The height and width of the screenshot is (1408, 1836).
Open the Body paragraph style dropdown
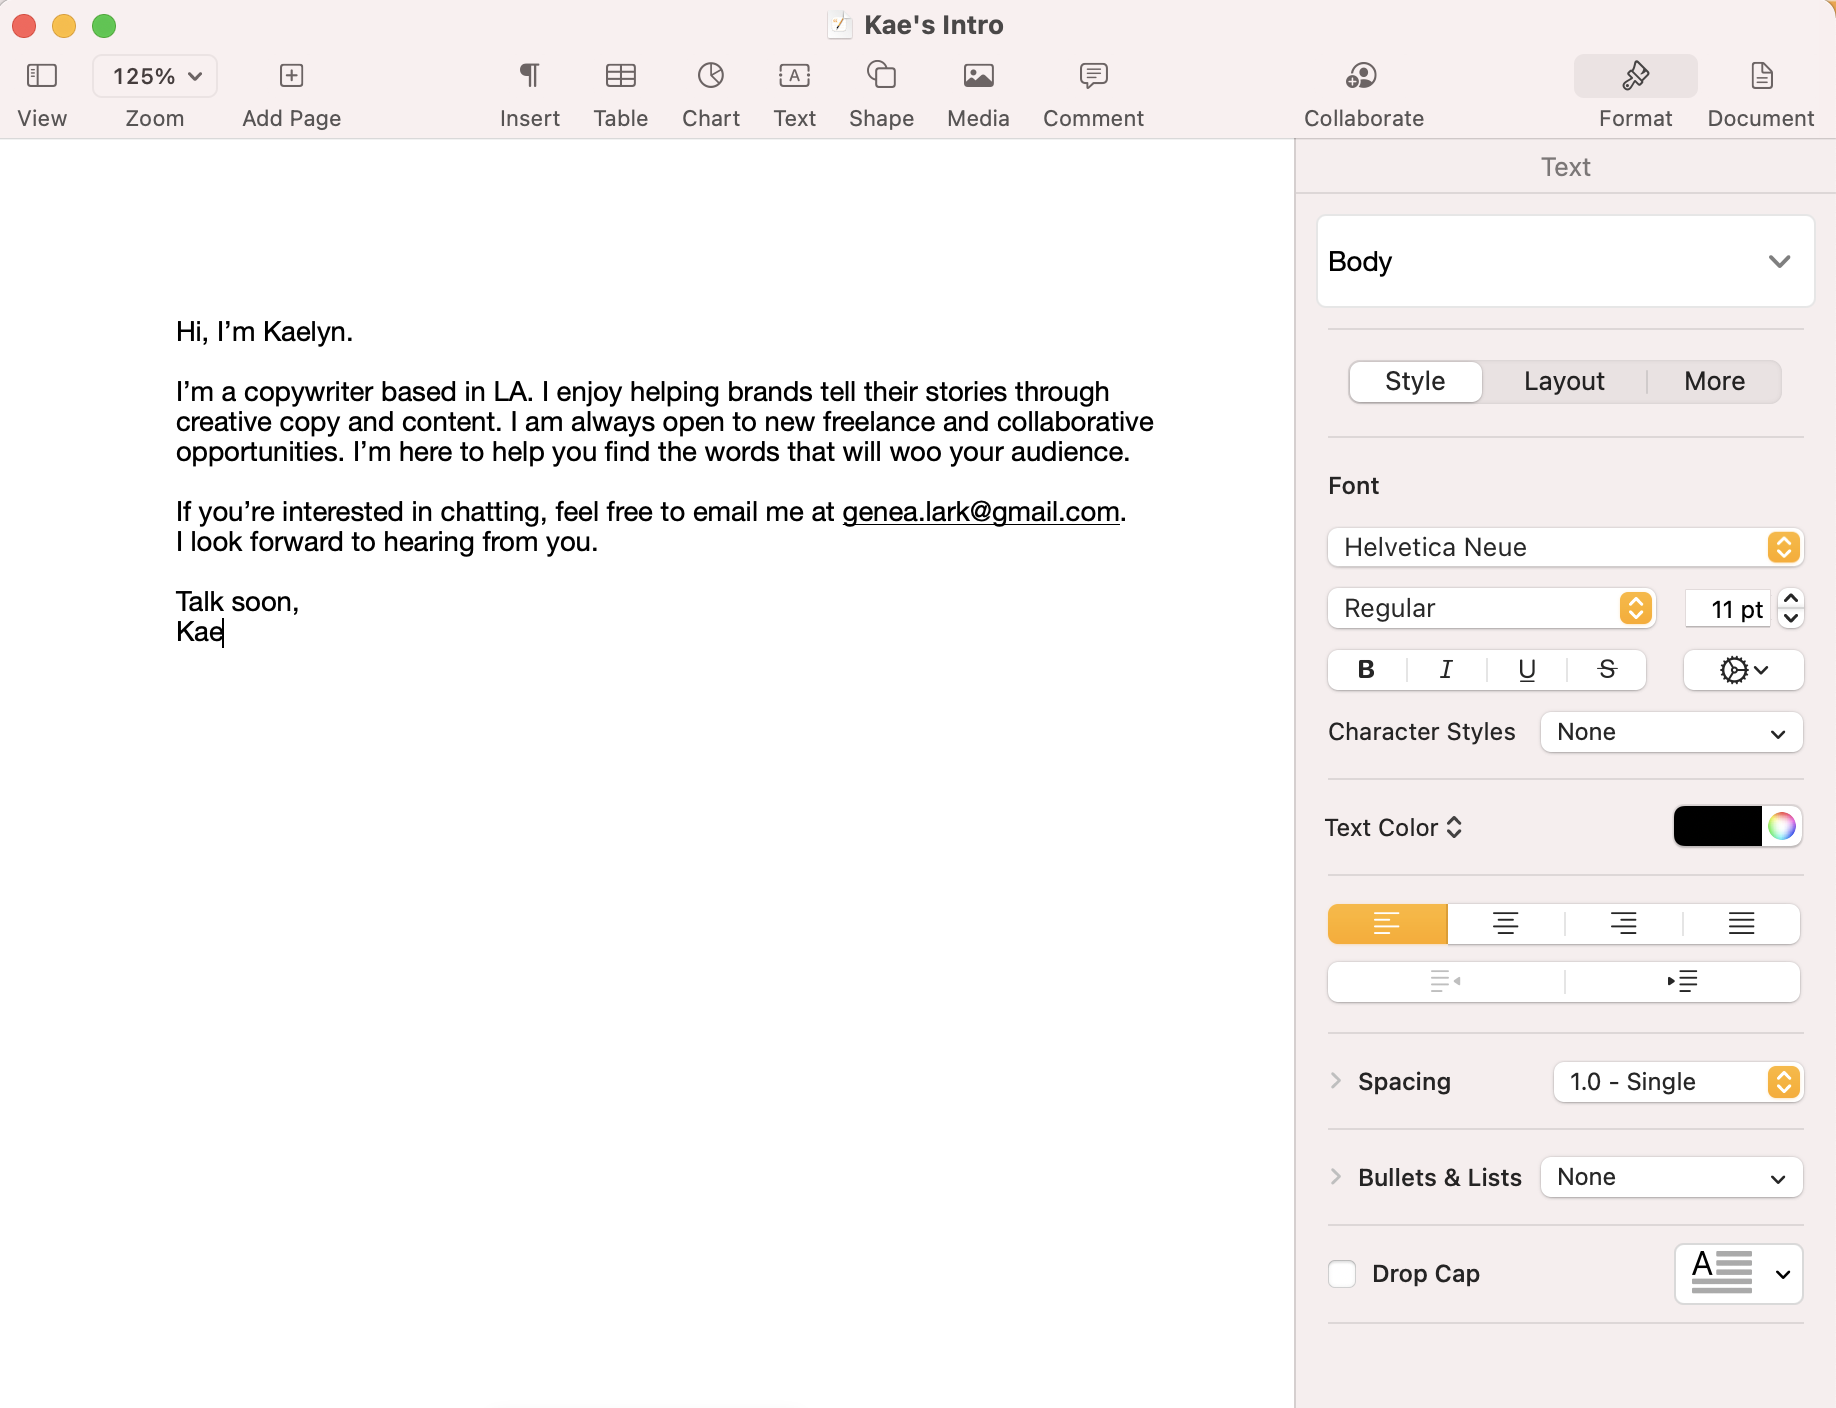coord(1565,261)
